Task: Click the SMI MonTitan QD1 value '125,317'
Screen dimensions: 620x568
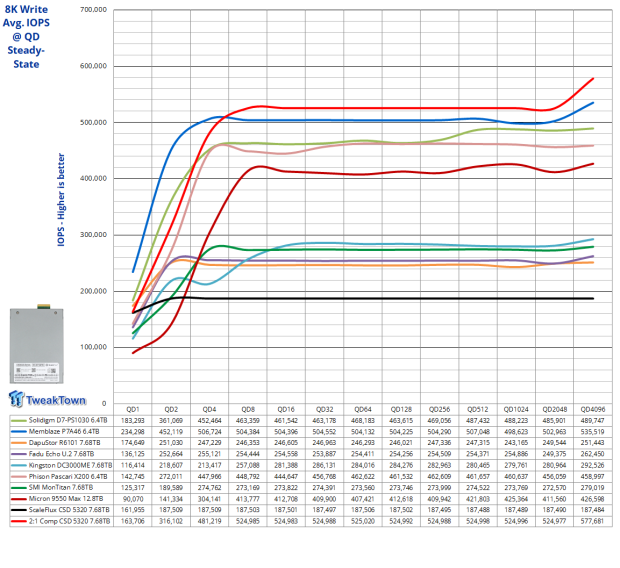Action: click(x=132, y=487)
